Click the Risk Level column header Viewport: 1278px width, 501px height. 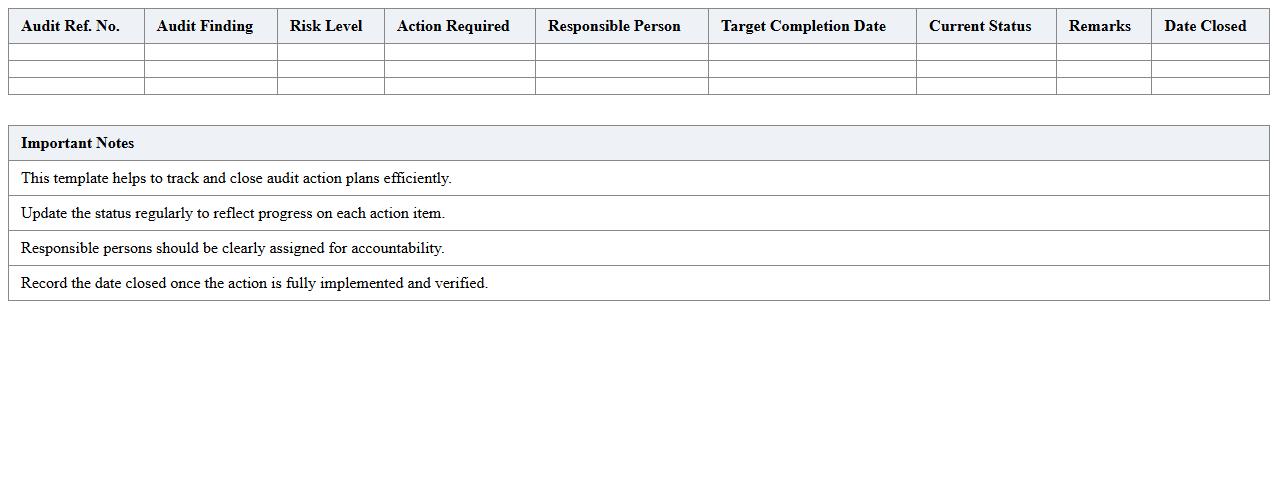(326, 26)
